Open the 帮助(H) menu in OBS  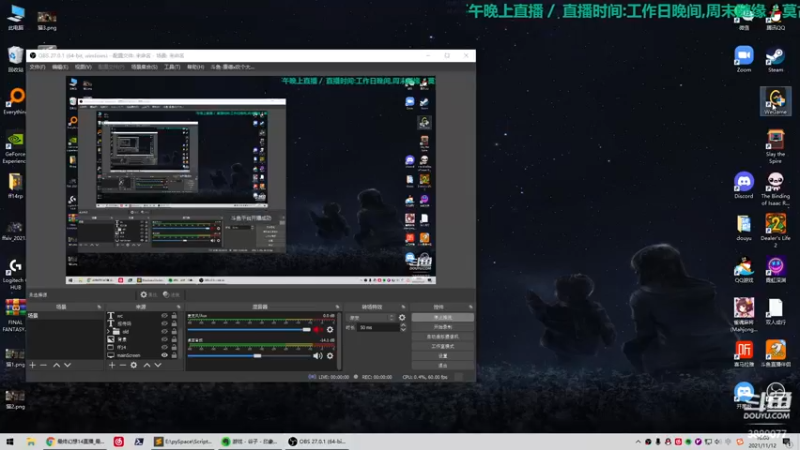coord(195,67)
